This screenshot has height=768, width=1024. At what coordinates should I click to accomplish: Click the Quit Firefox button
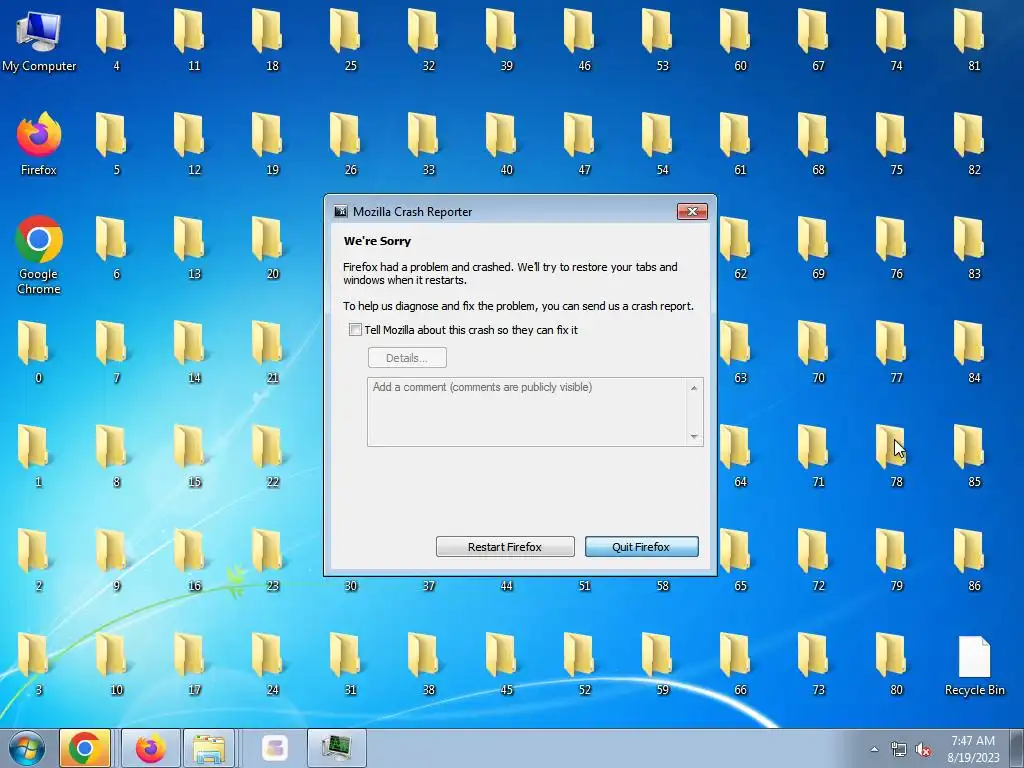641,547
